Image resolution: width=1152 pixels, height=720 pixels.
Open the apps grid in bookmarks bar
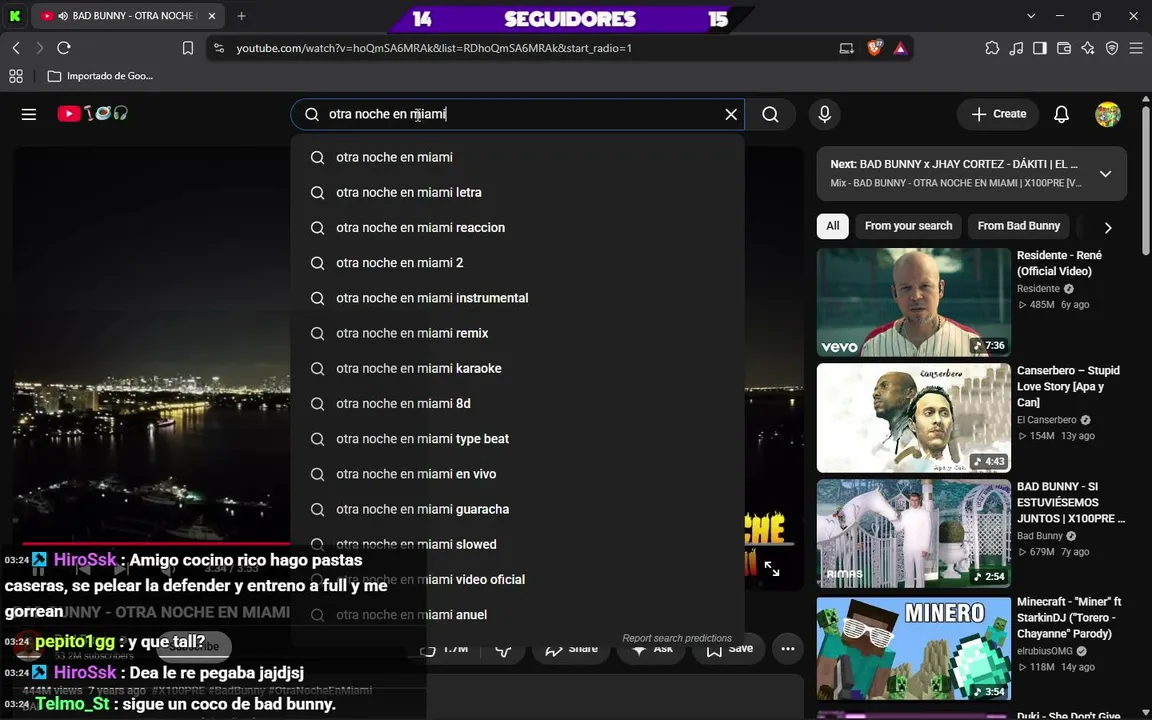pyautogui.click(x=16, y=76)
